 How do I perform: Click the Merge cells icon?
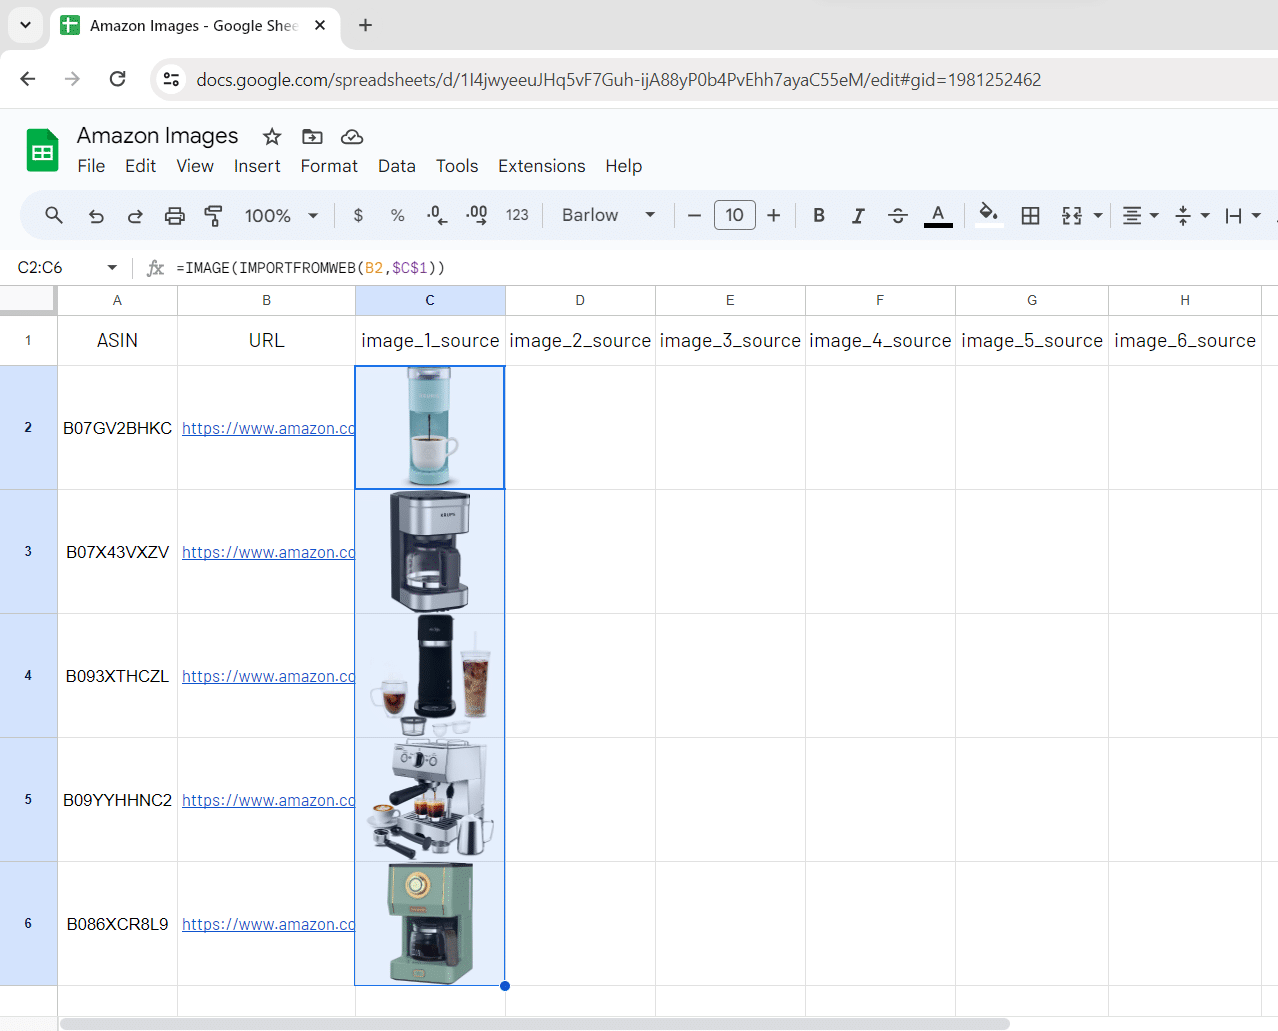pos(1072,215)
